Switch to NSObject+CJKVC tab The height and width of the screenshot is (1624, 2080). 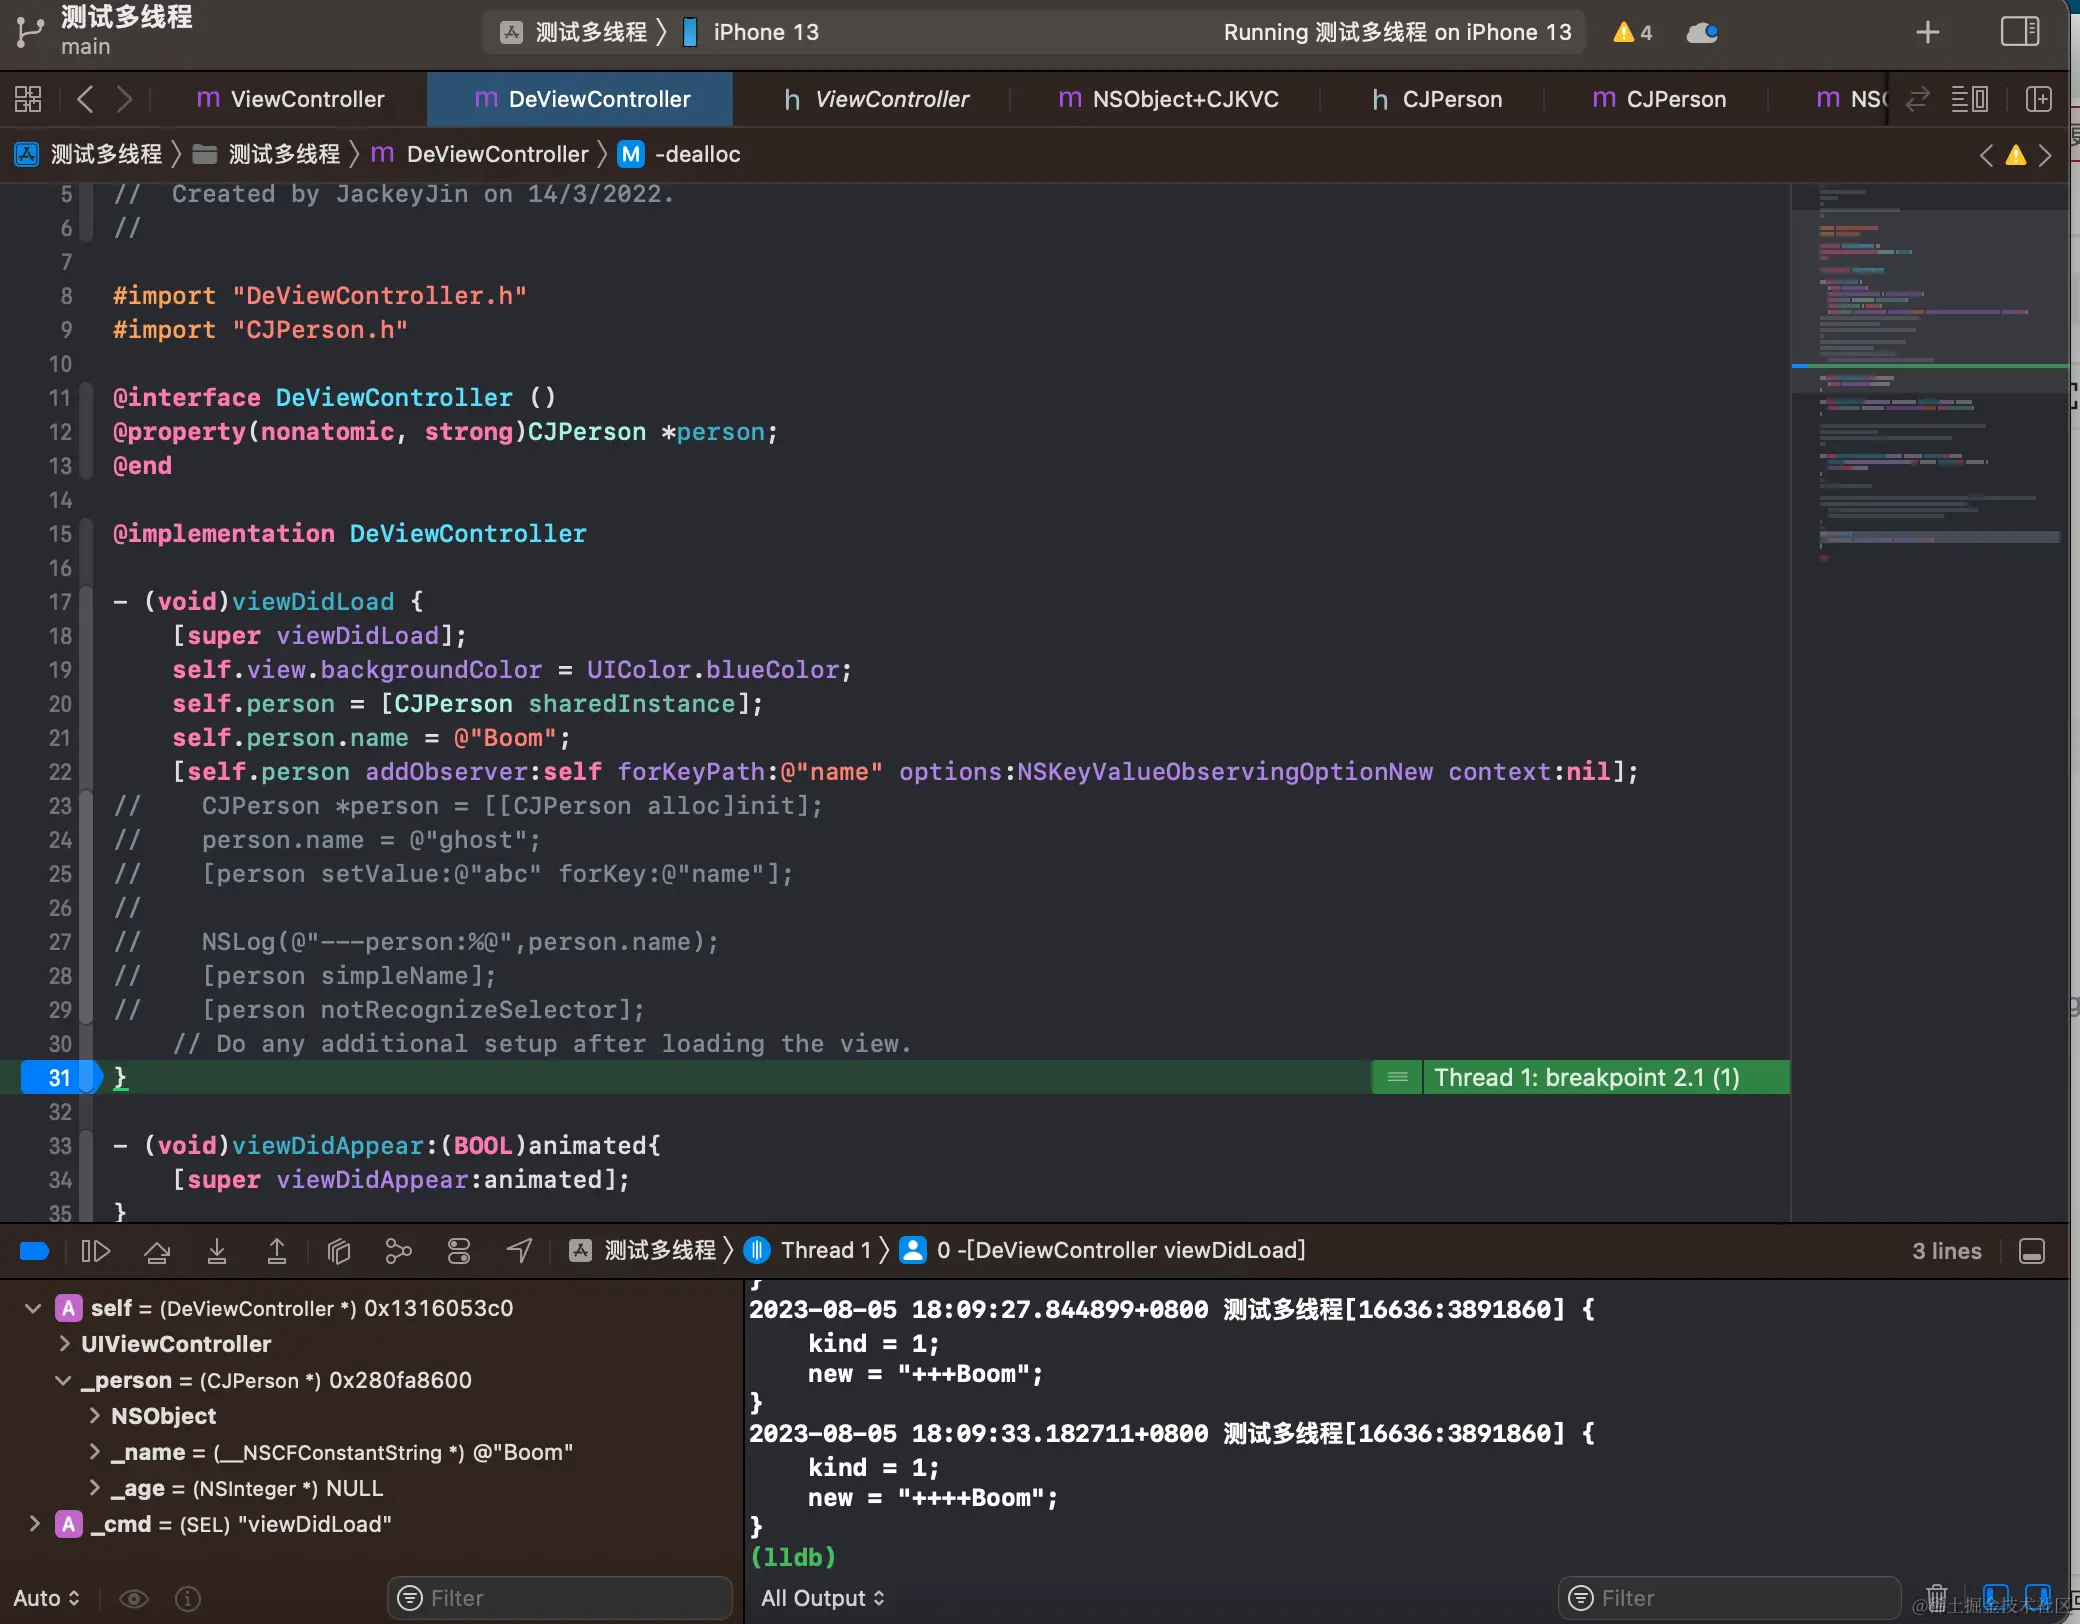(1168, 99)
